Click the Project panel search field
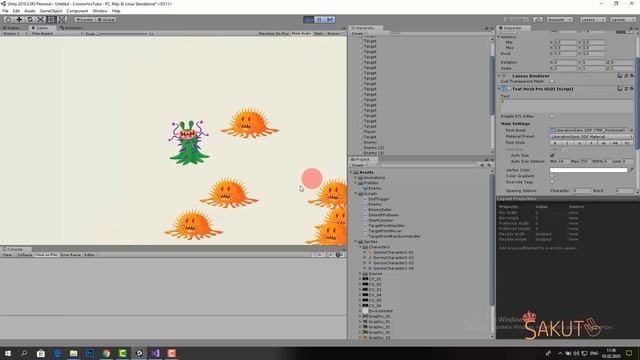Screen dimensions: 640x360 [x=428, y=165]
